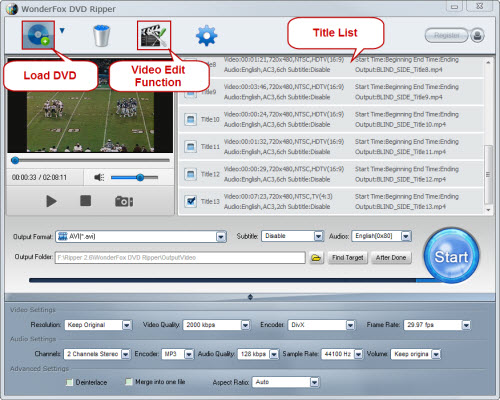Screen dimensions: 500x400
Task: Stop the preview playback
Action: pos(86,201)
